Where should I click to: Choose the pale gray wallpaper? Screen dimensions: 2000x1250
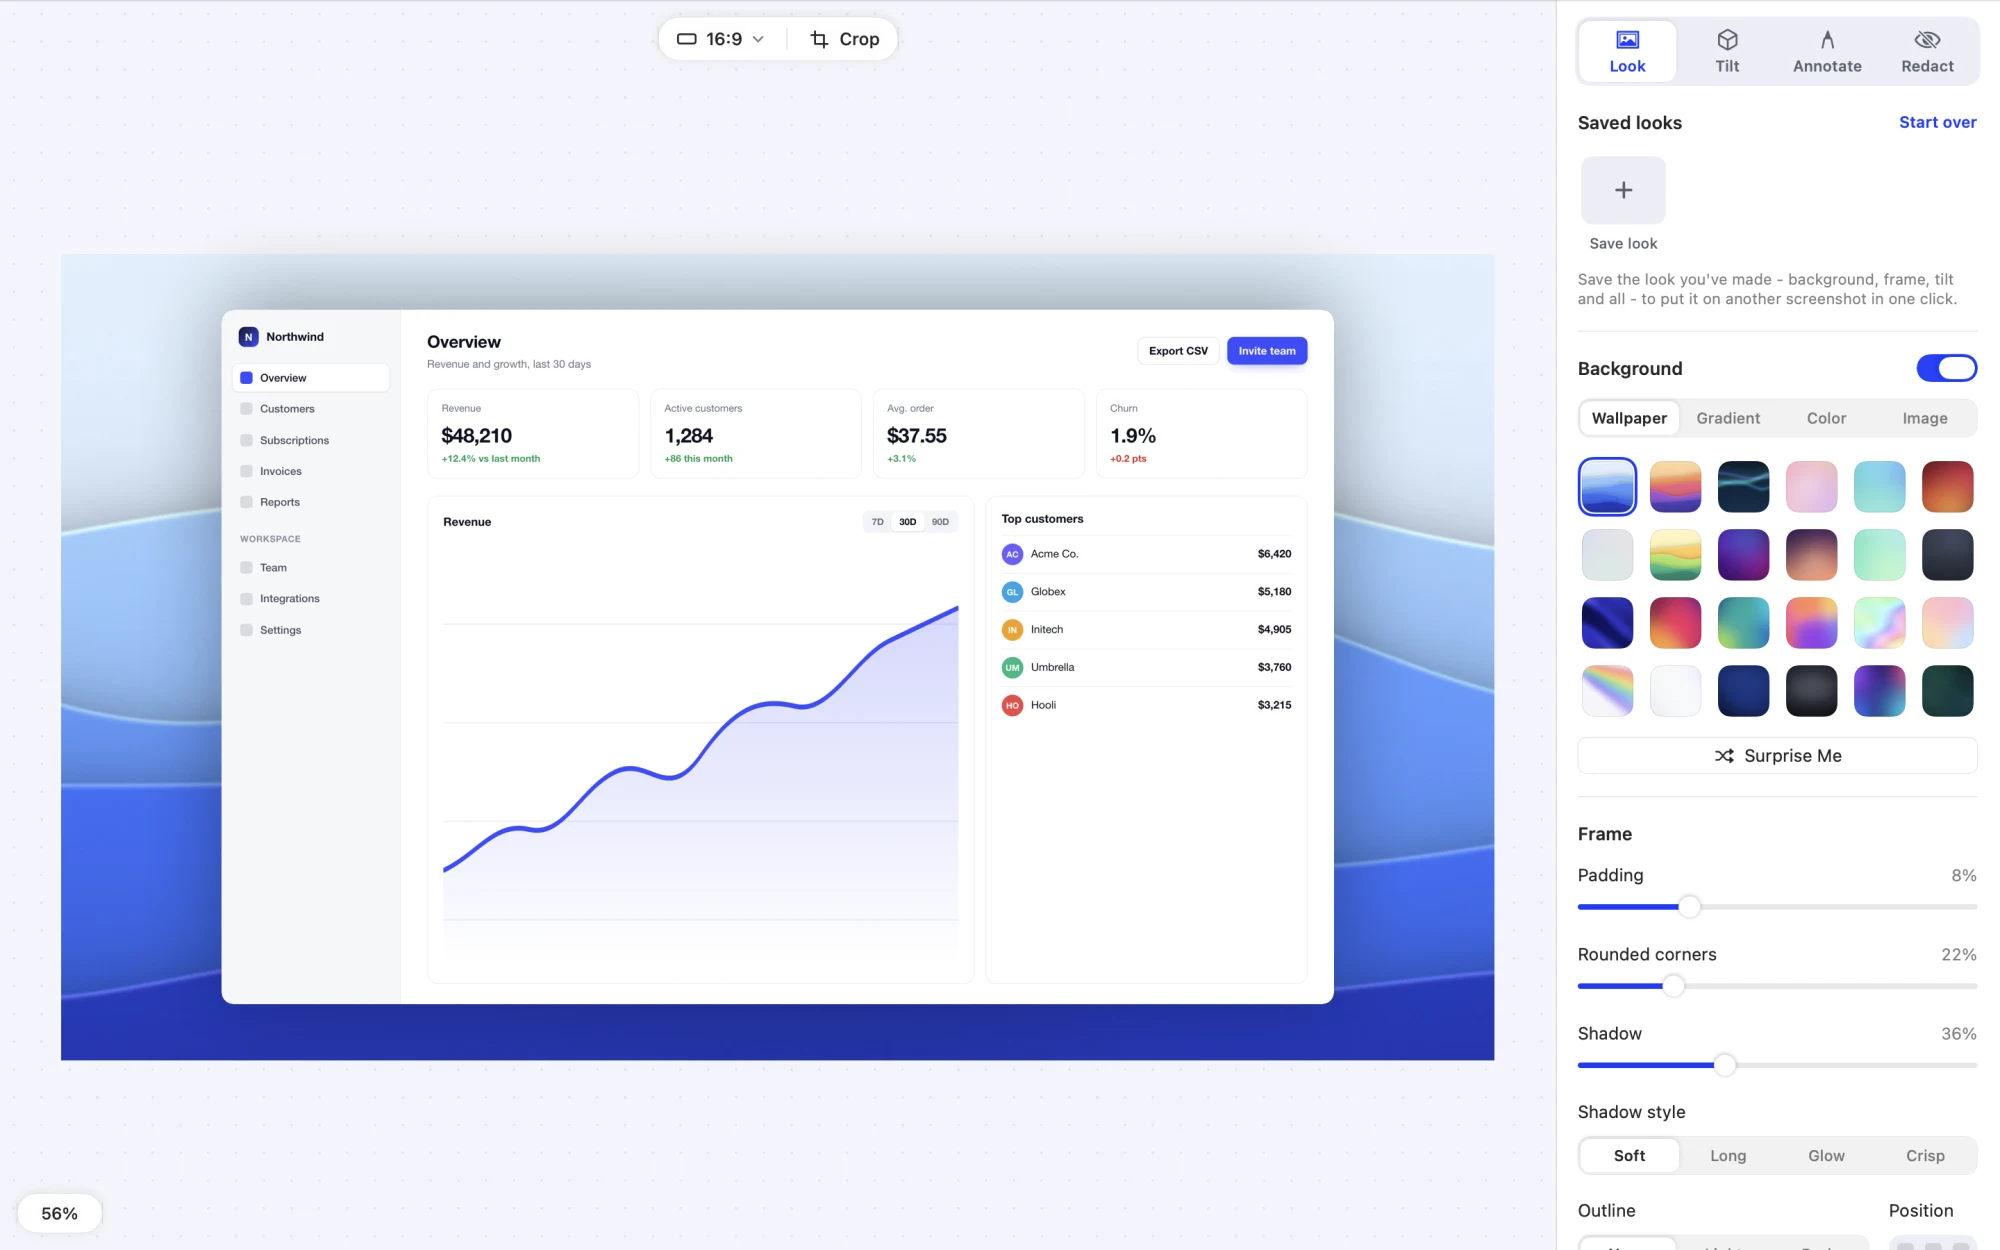[x=1607, y=555]
